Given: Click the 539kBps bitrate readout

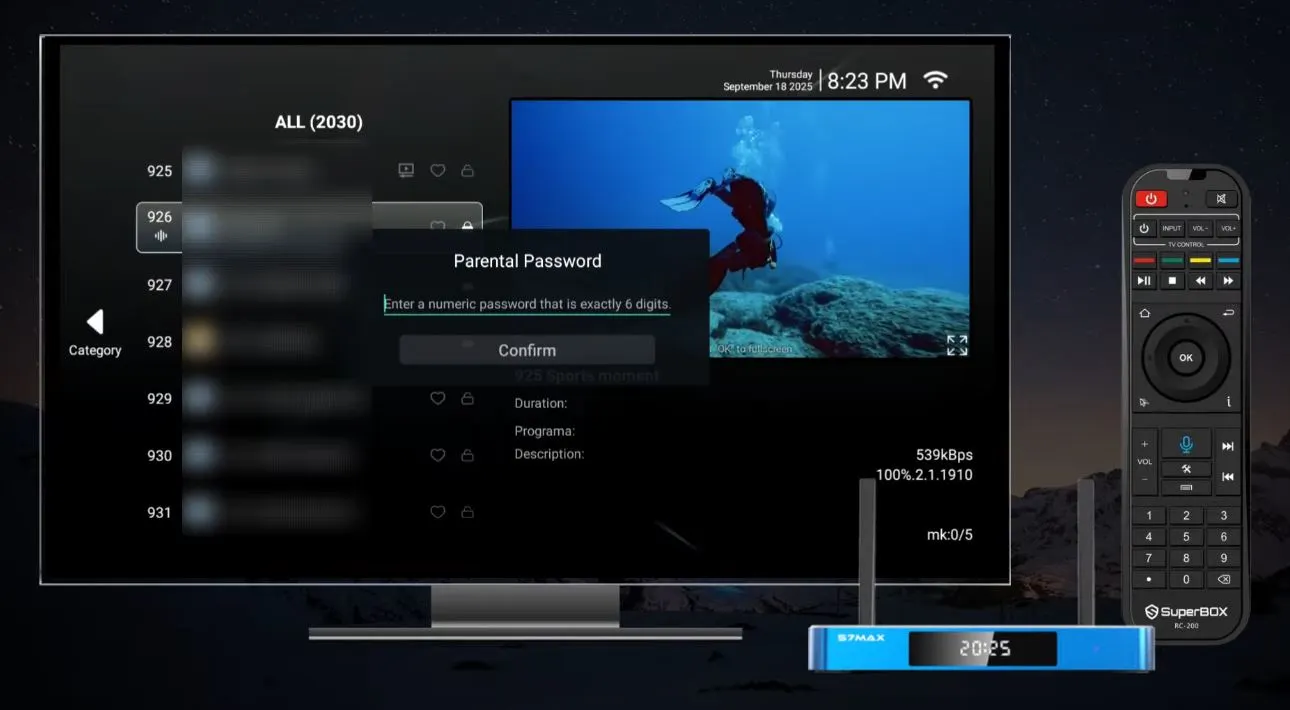Looking at the screenshot, I should coord(944,455).
